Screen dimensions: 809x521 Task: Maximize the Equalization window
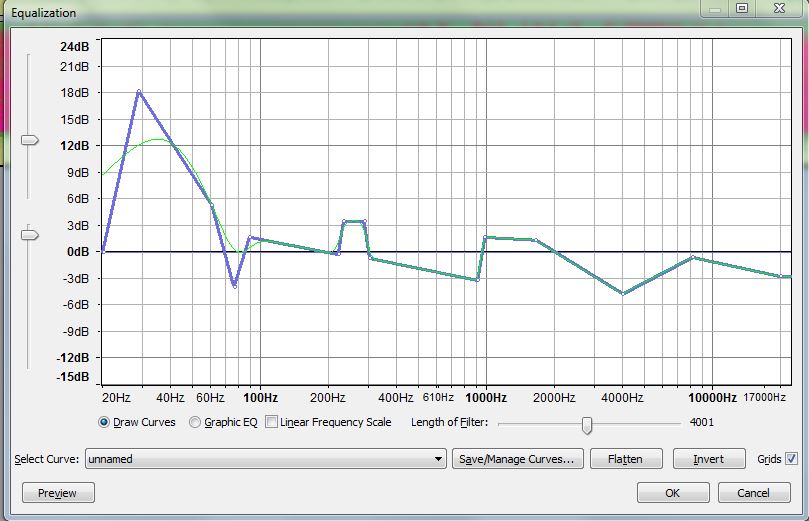click(742, 8)
